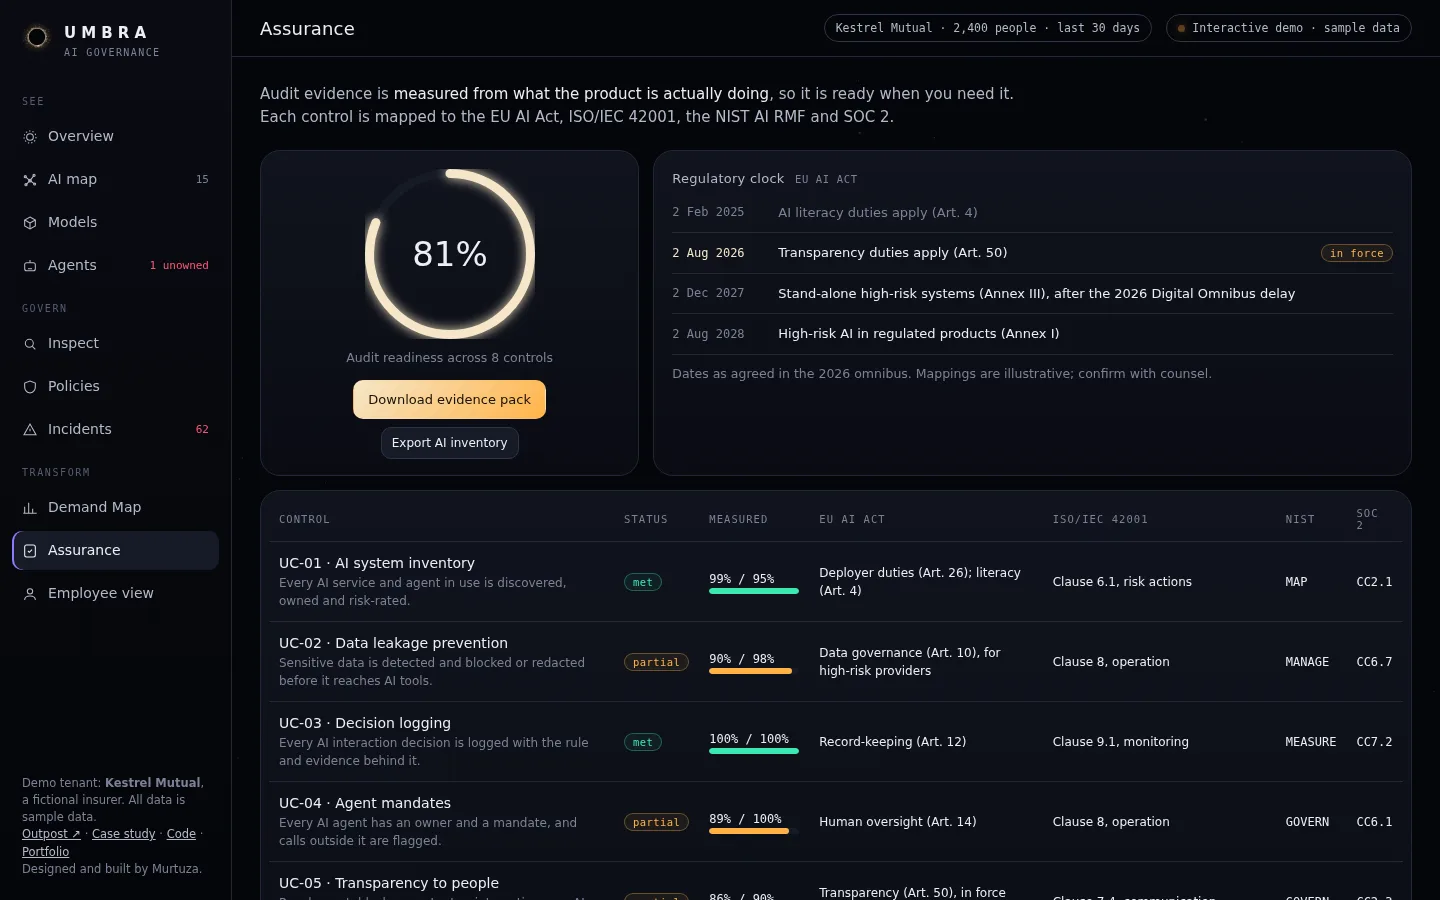
Task: Click the 81% audit readiness ring
Action: pos(450,254)
